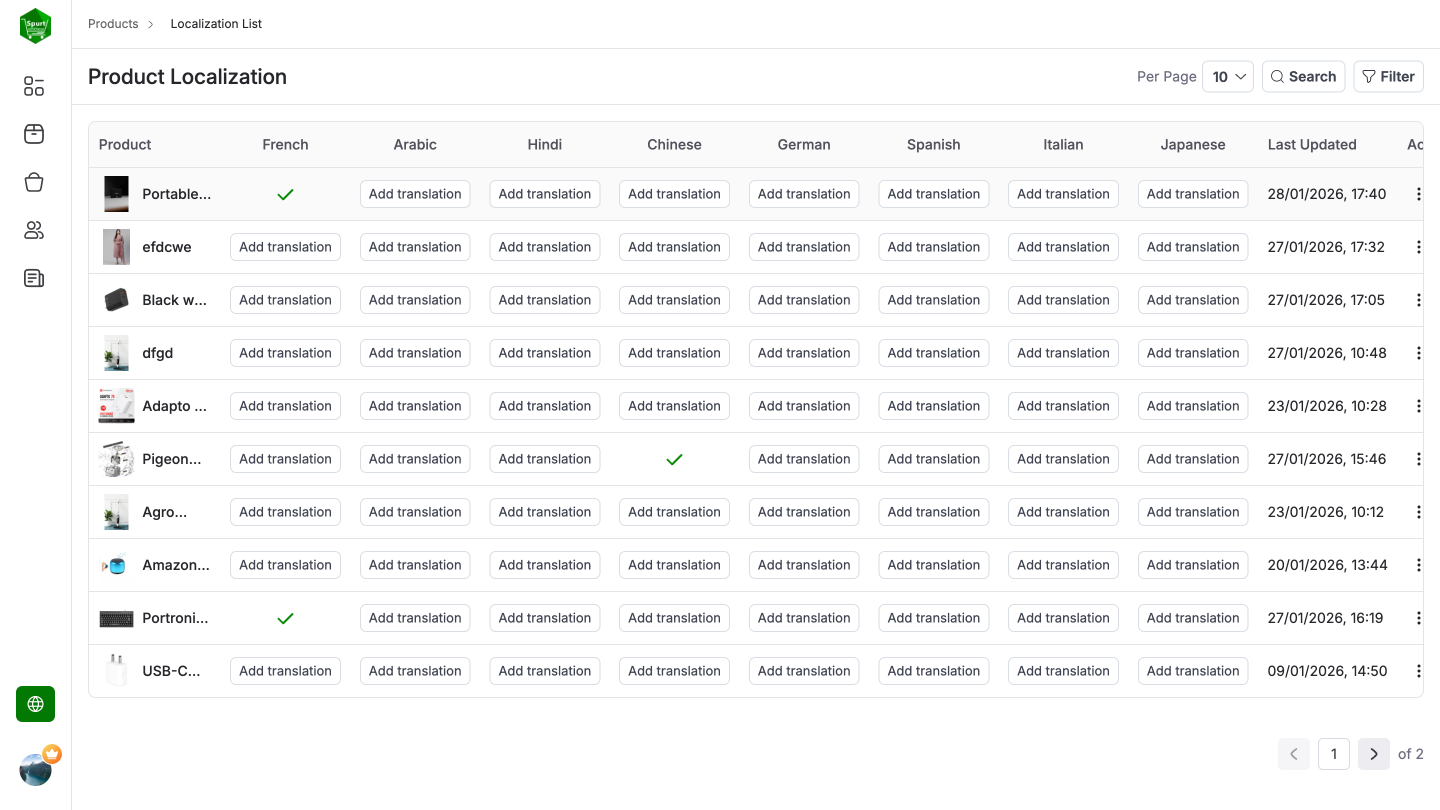The image size is (1440, 810).
Task: Open the user profile avatar at bottom left
Action: pyautogui.click(x=36, y=769)
